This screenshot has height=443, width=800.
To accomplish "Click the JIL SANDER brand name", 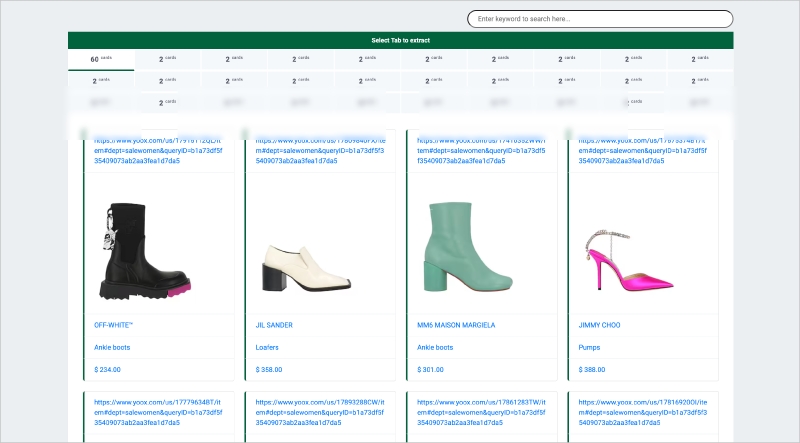I will pos(276,324).
